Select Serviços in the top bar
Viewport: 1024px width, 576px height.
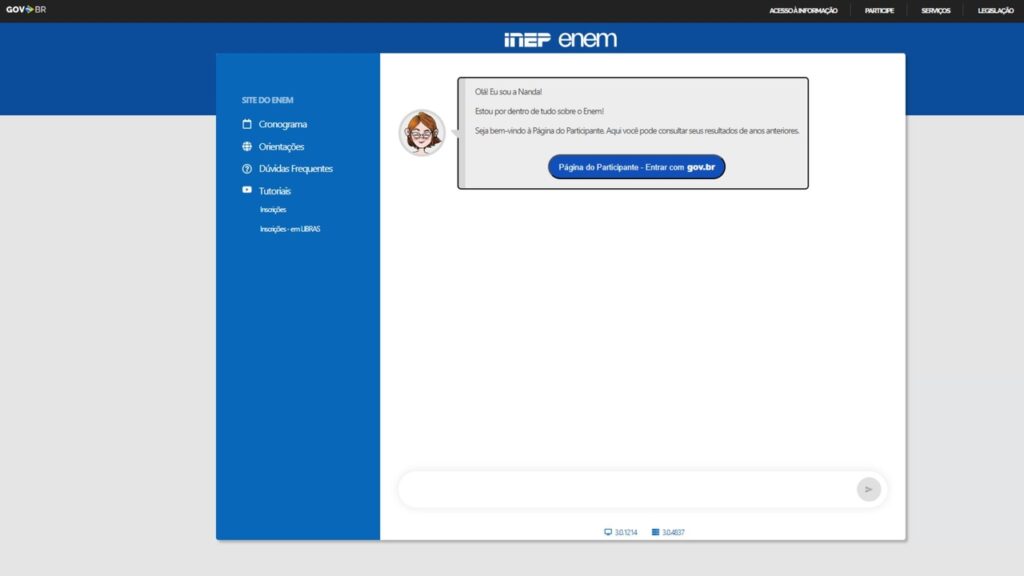tap(935, 10)
